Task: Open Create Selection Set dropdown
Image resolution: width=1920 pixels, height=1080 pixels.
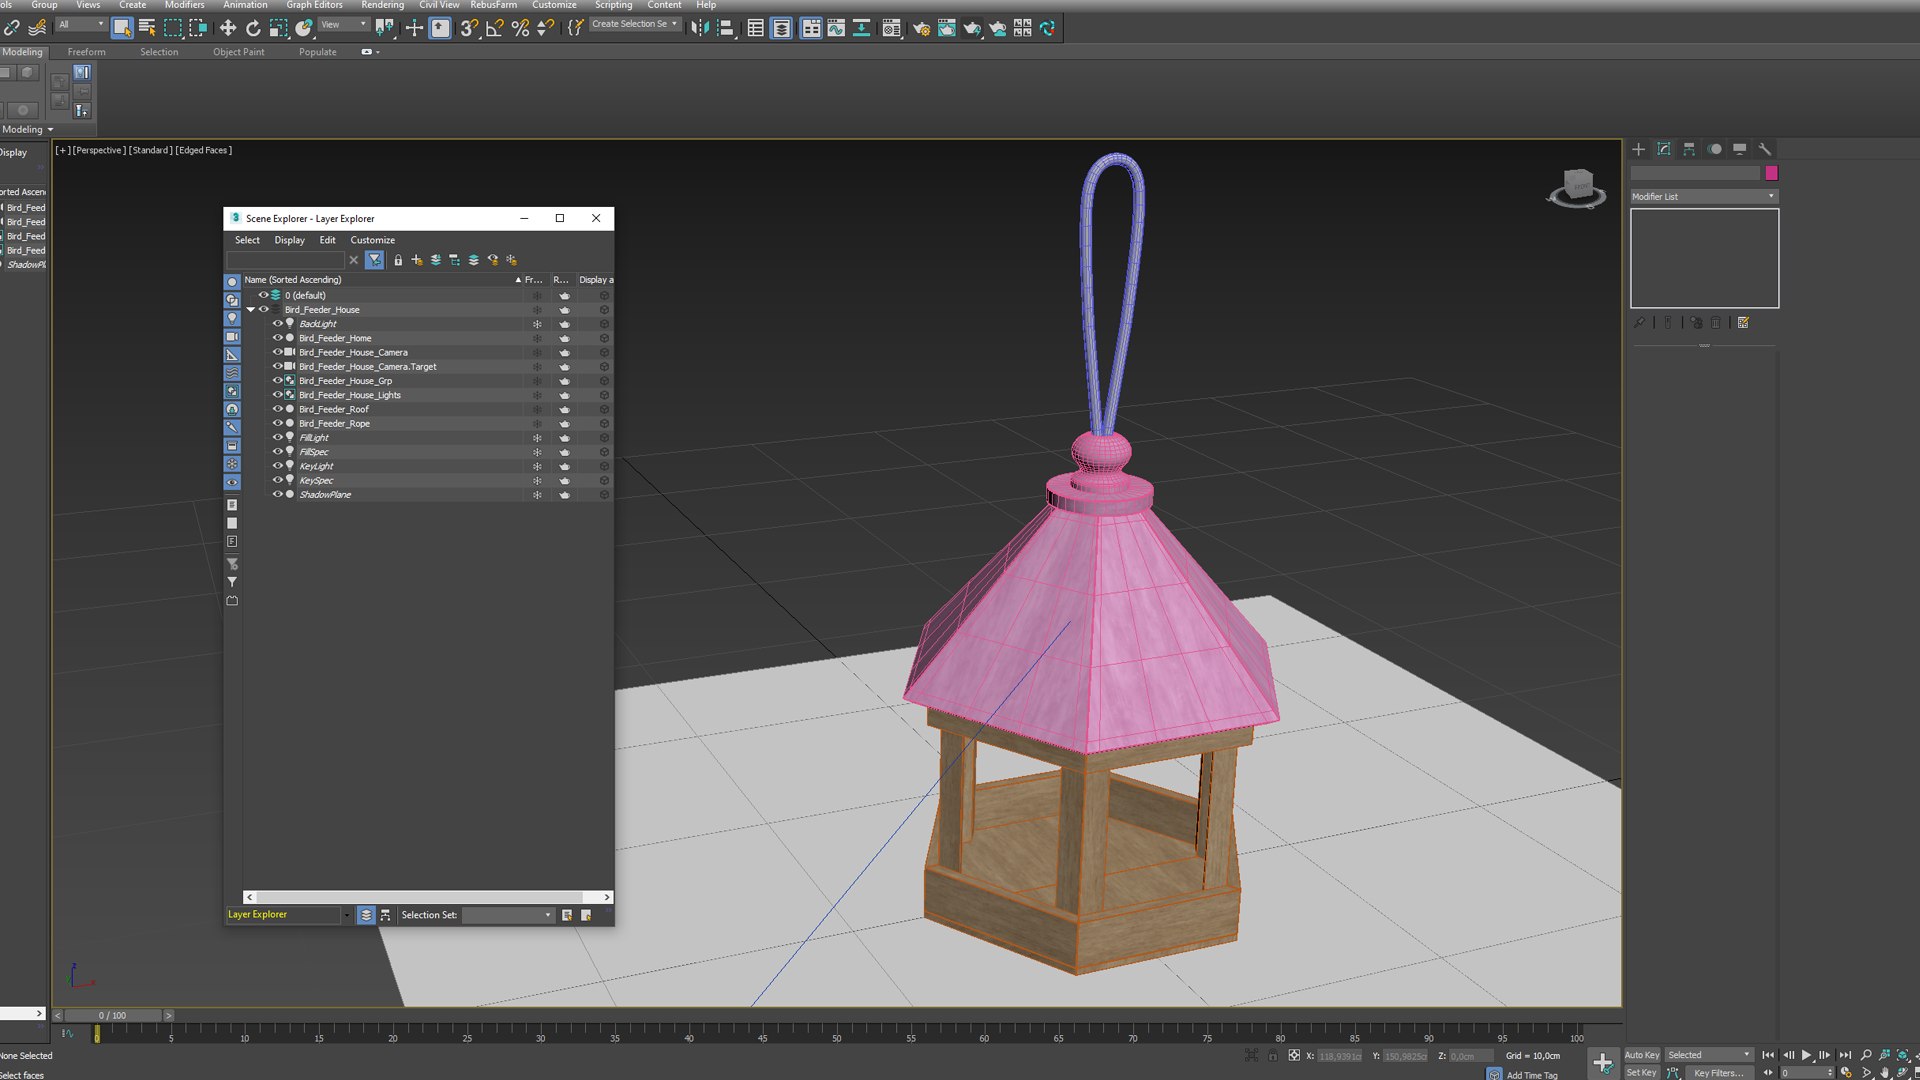Action: coord(635,24)
